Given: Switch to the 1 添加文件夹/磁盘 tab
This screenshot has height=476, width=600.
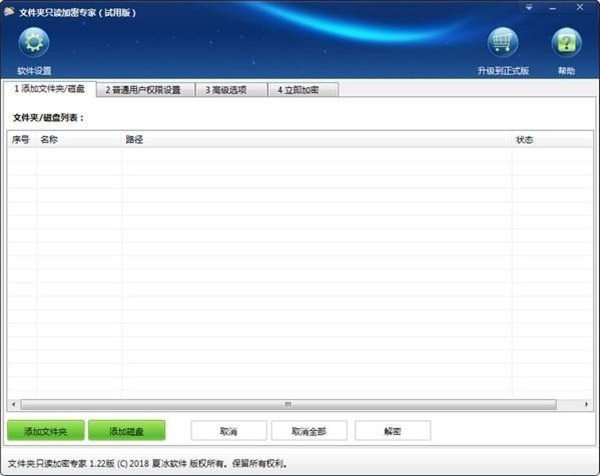Looking at the screenshot, I should point(49,89).
